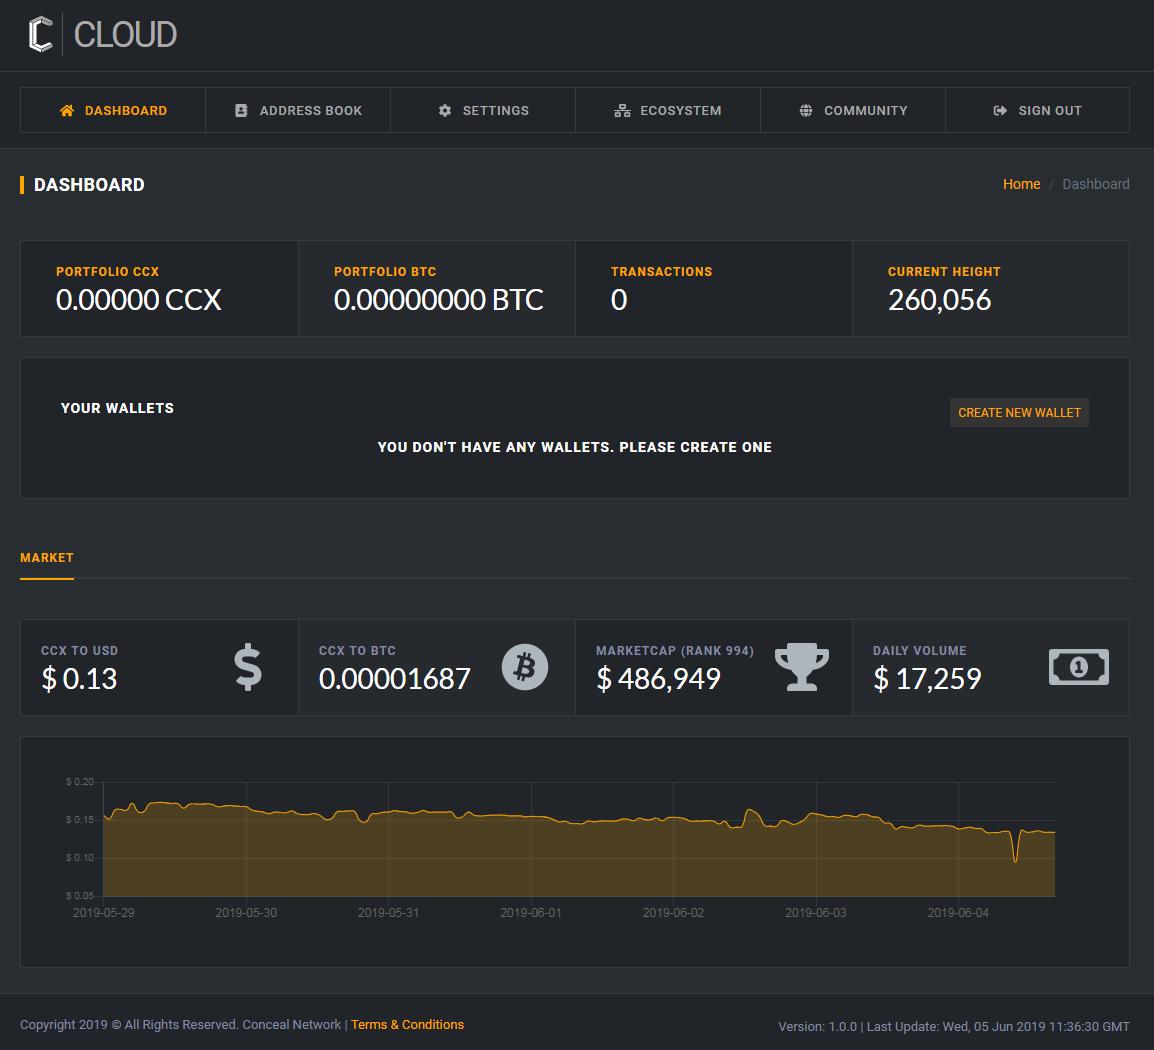Viewport: 1154px width, 1050px height.
Task: Click the Conceal Cloud logo icon
Action: tap(40, 34)
